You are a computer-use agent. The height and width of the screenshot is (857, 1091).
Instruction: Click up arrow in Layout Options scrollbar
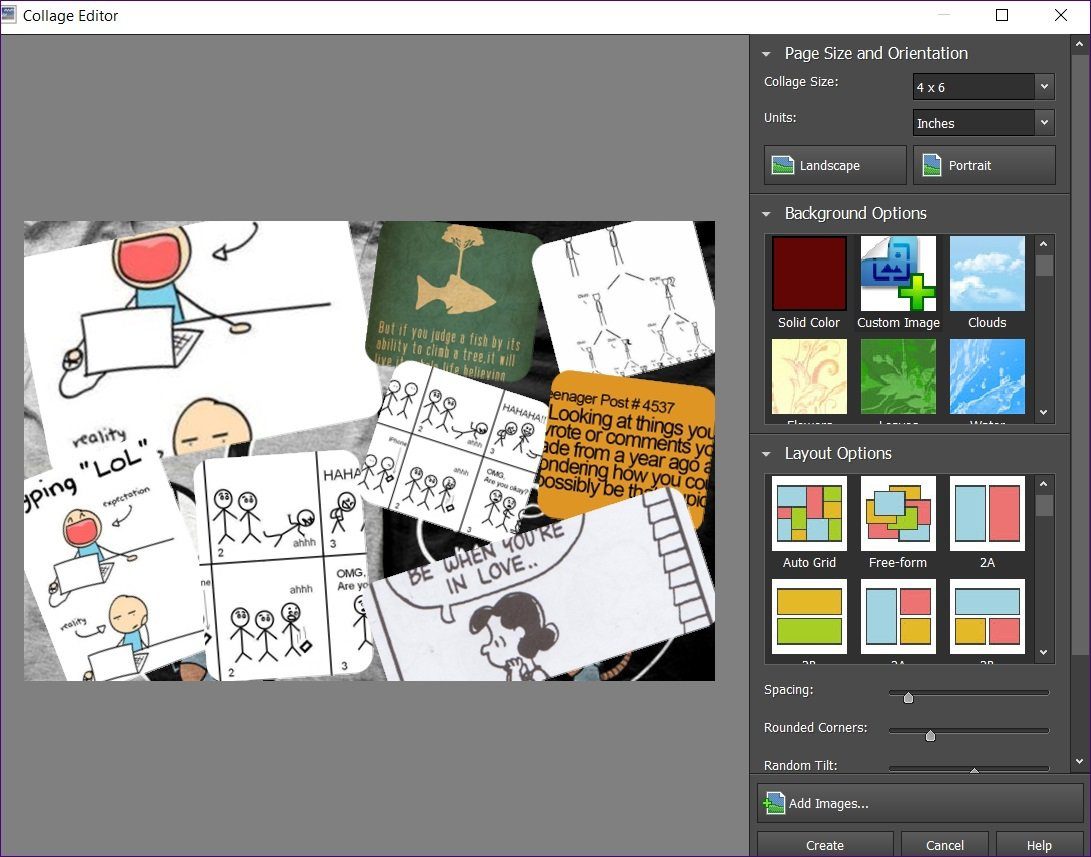[x=1043, y=484]
